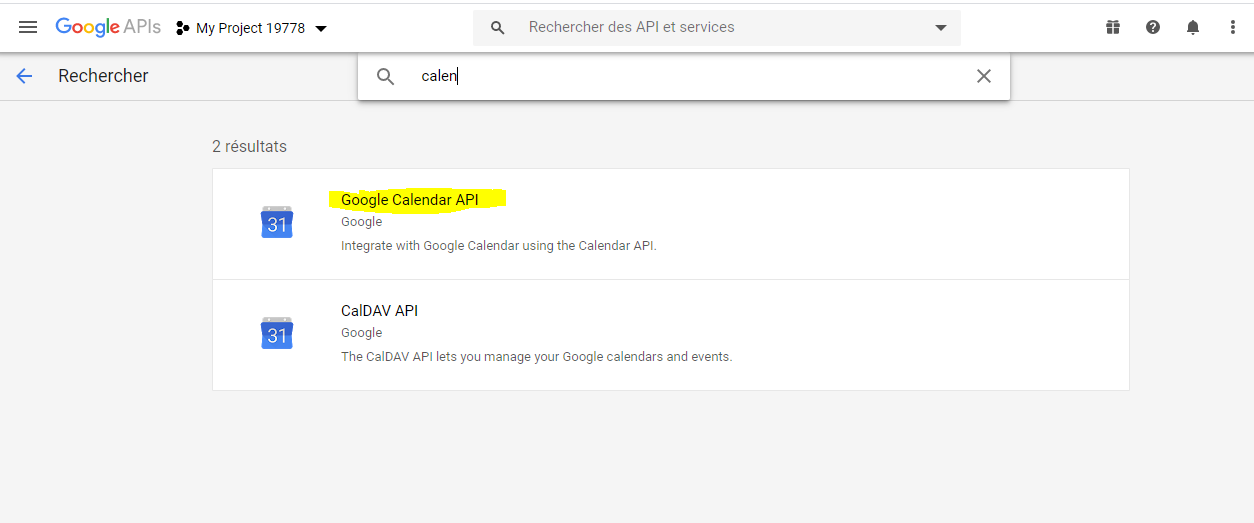This screenshot has height=523, width=1254.
Task: Open the CalDAV API result
Action: pos(671,335)
